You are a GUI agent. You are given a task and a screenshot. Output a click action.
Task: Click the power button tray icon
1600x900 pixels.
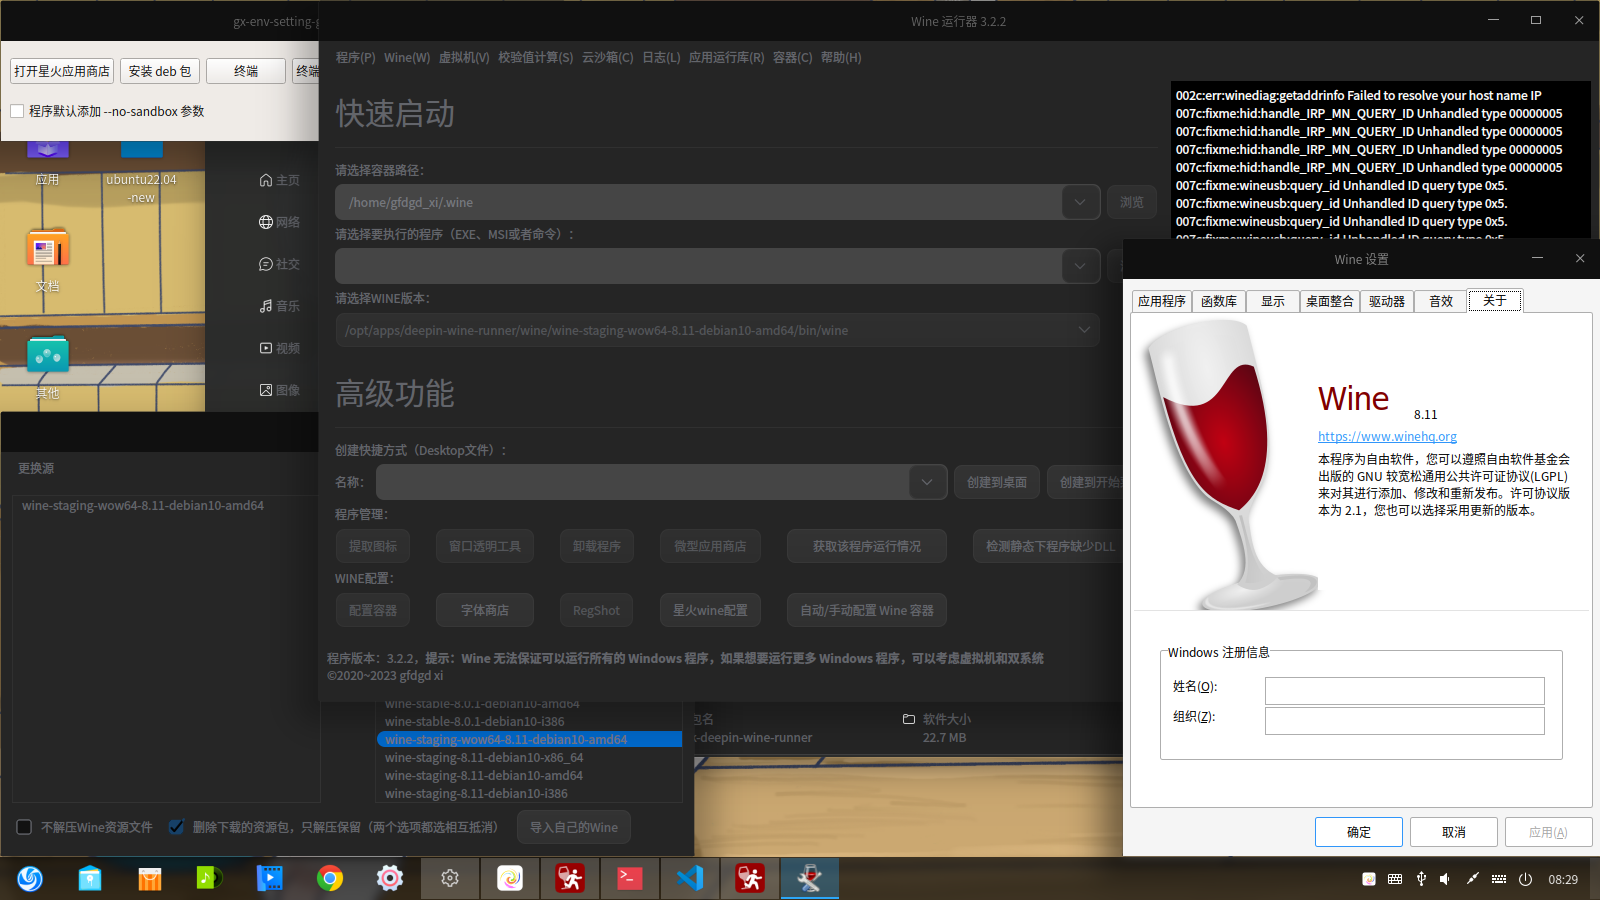coord(1525,879)
